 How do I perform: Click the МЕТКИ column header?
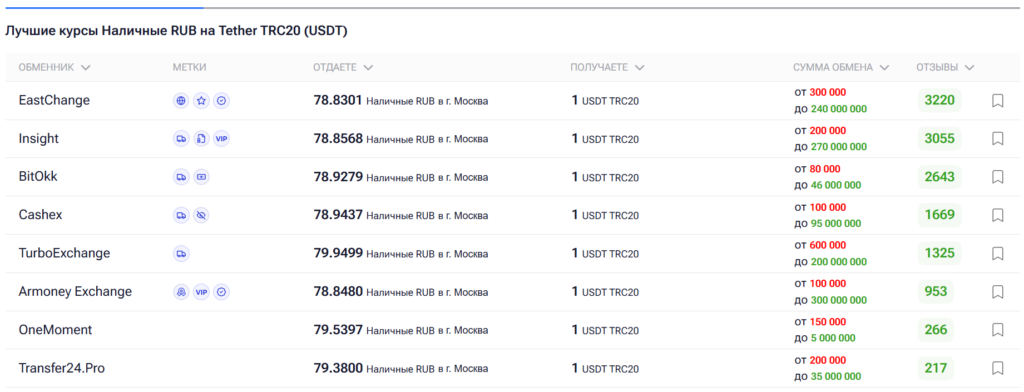(x=189, y=67)
